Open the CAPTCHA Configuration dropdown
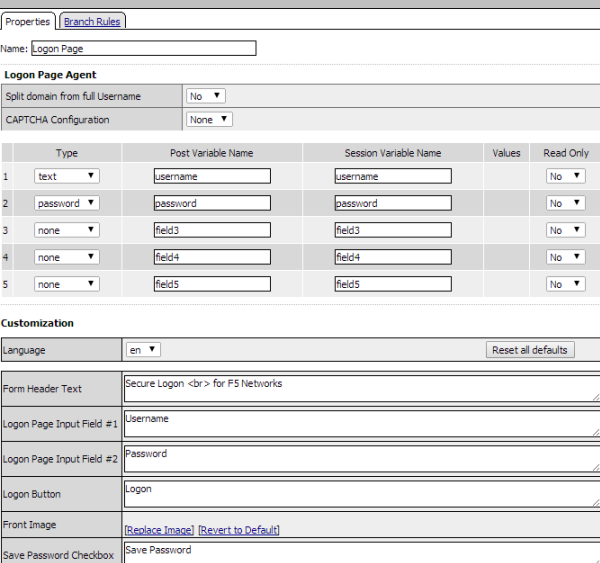 [210, 119]
